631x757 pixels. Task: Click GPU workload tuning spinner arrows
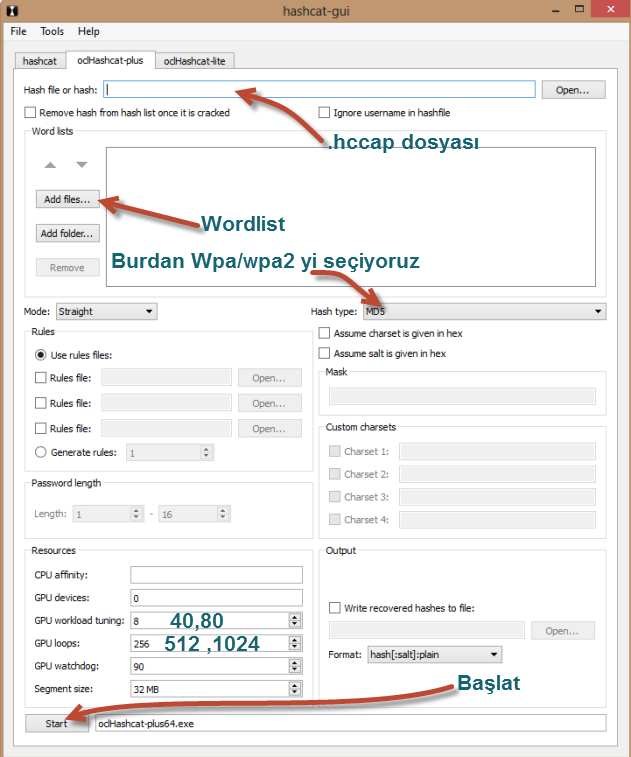pyautogui.click(x=295, y=620)
